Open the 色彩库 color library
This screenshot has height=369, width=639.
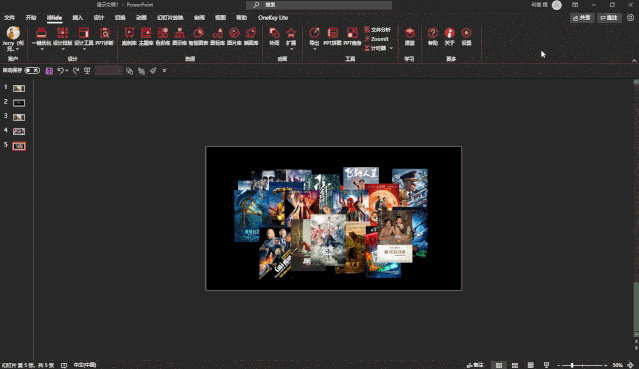[163, 36]
